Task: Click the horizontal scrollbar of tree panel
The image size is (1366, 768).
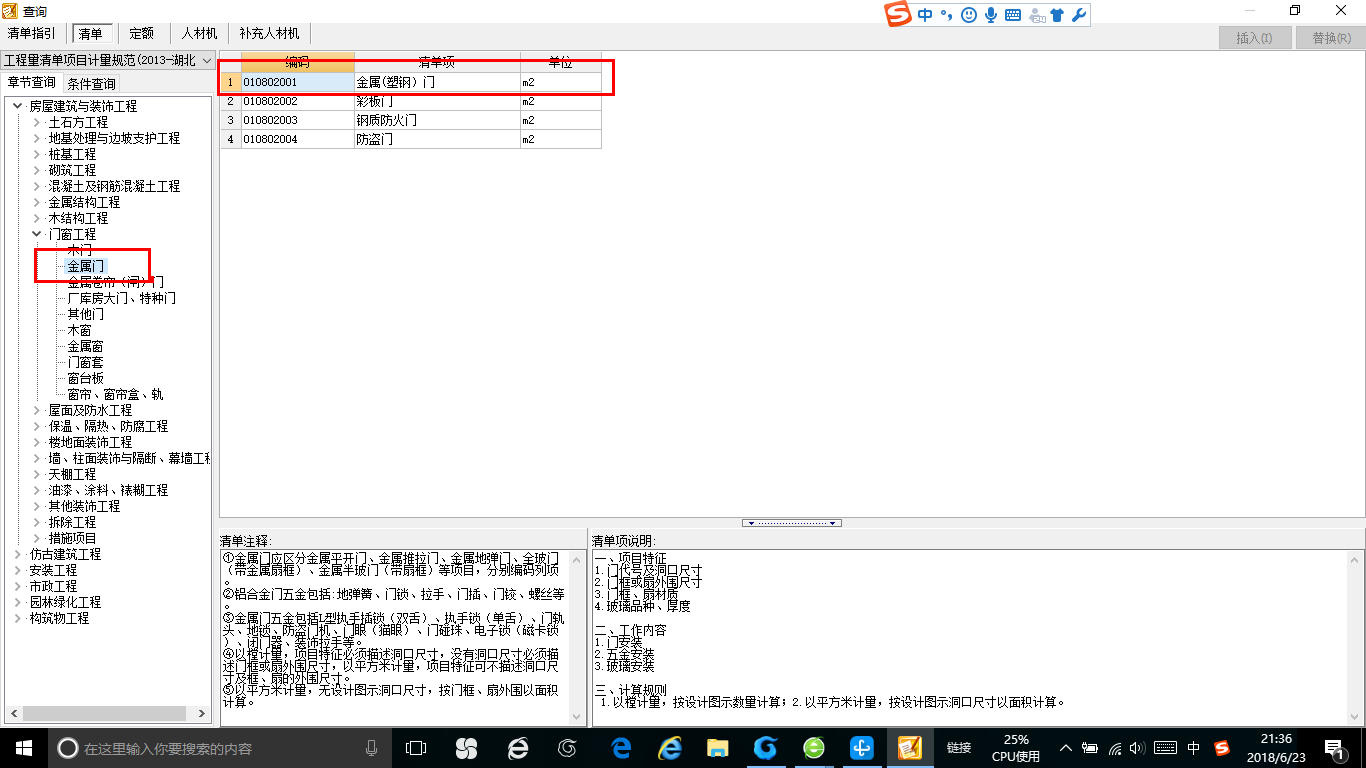Action: [108, 714]
